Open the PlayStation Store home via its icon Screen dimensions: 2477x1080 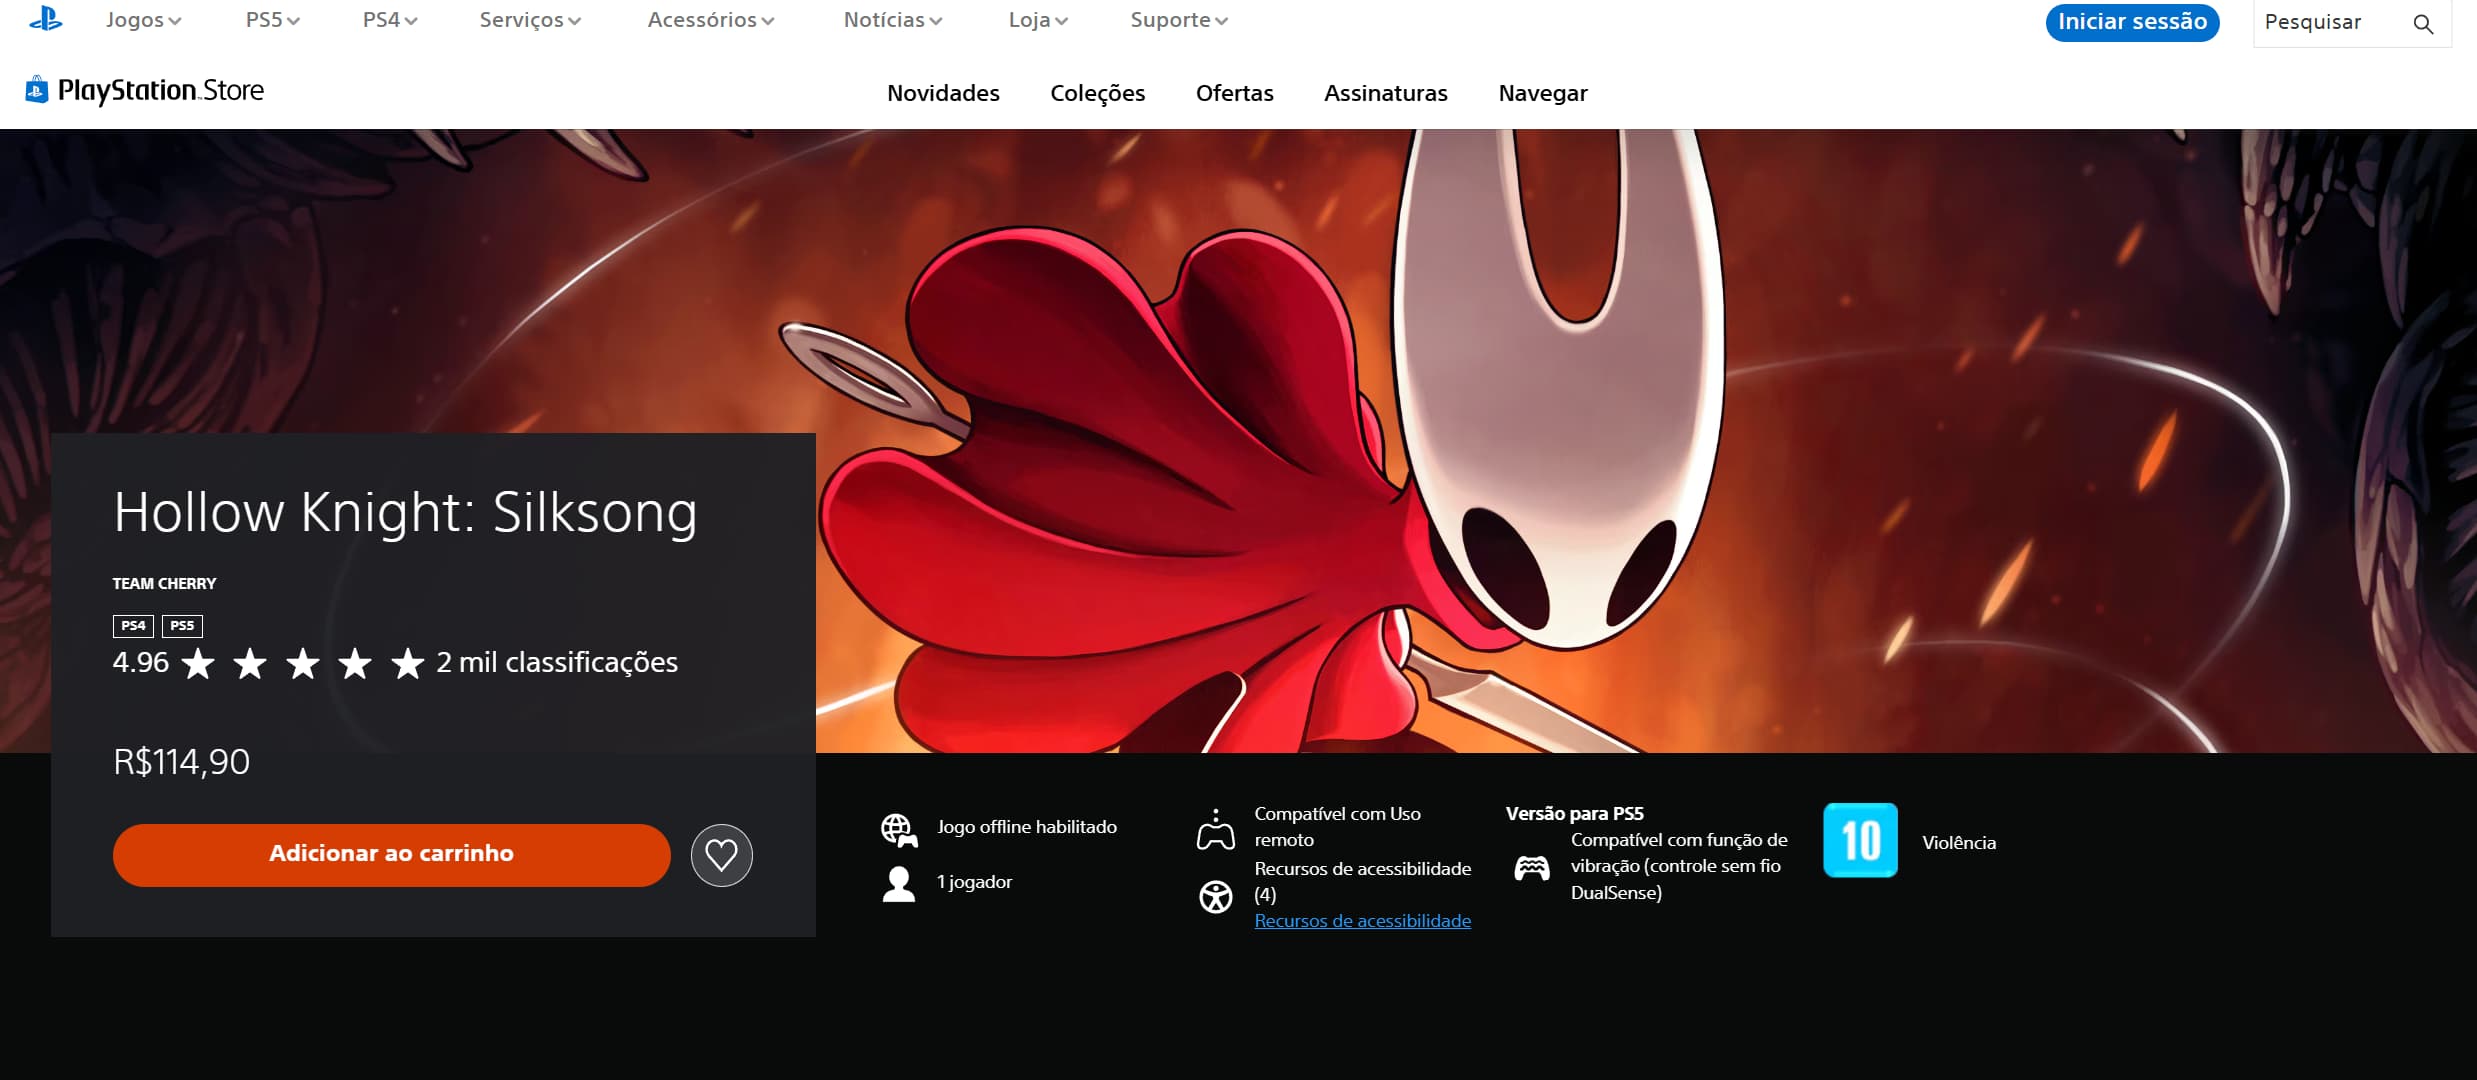tap(36, 90)
